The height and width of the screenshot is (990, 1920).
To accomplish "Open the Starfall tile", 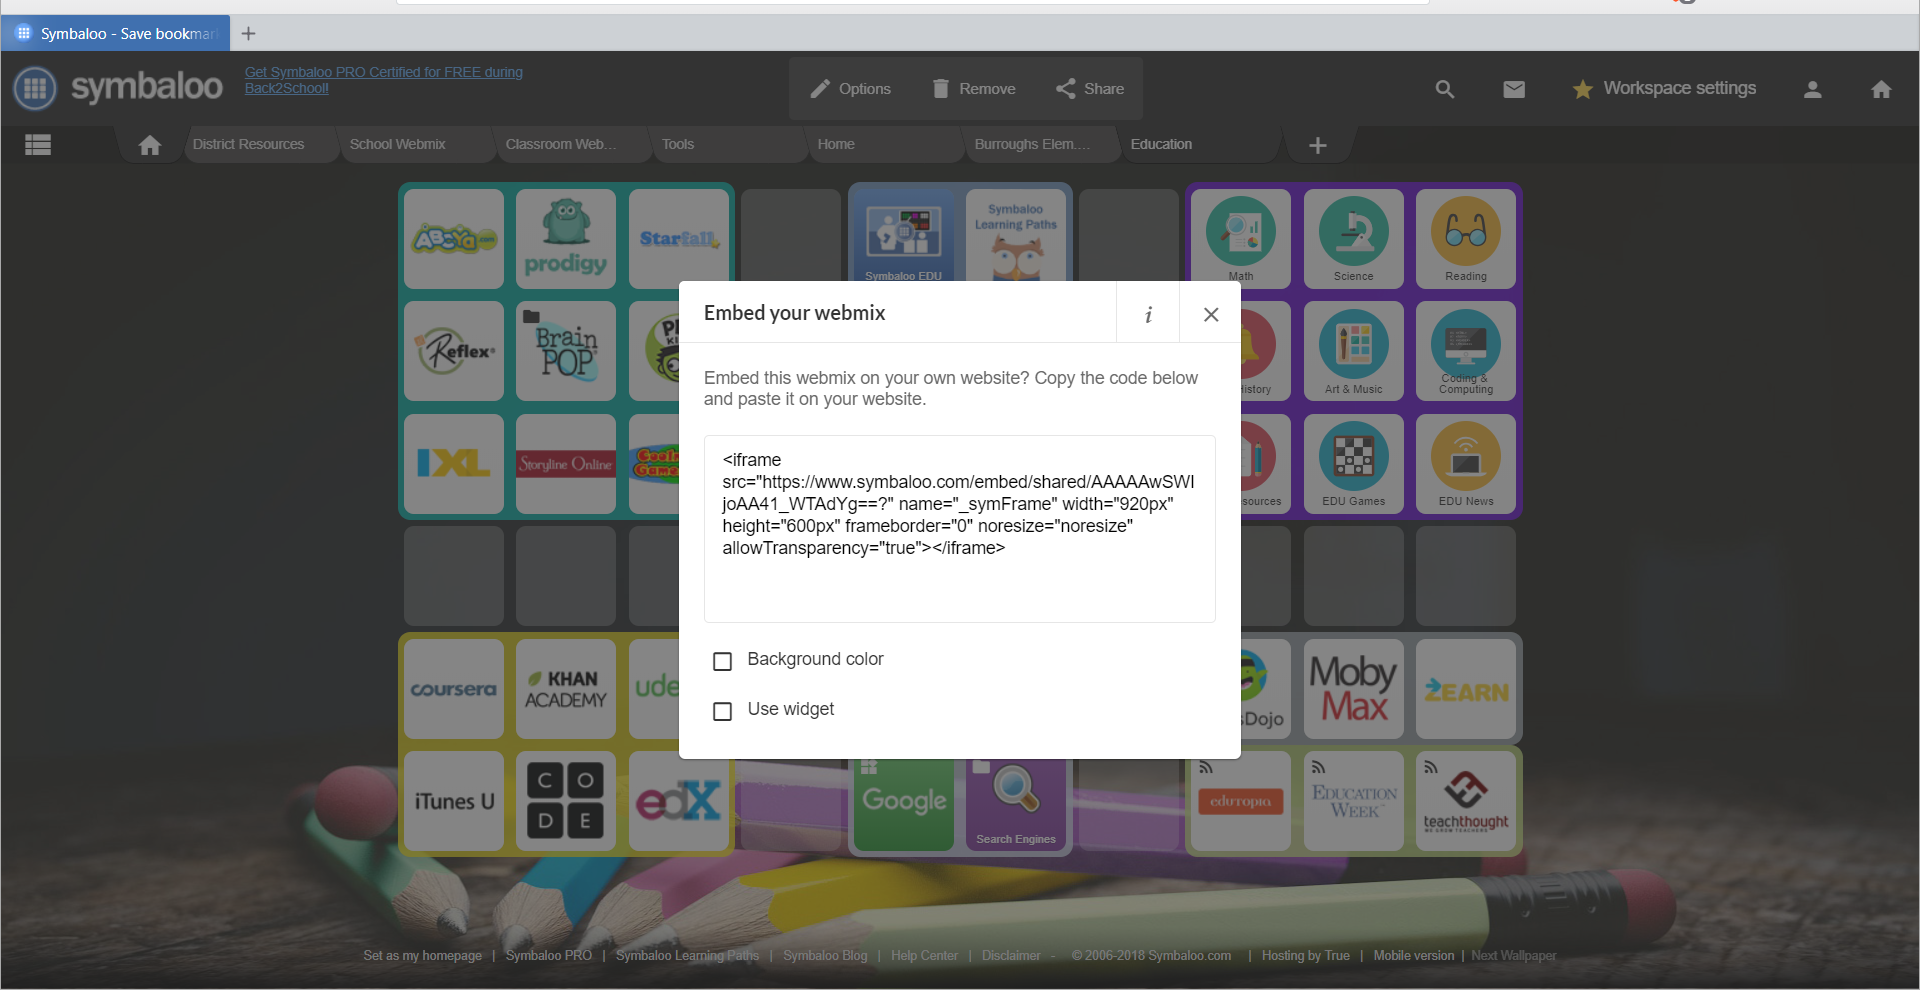I will click(679, 239).
